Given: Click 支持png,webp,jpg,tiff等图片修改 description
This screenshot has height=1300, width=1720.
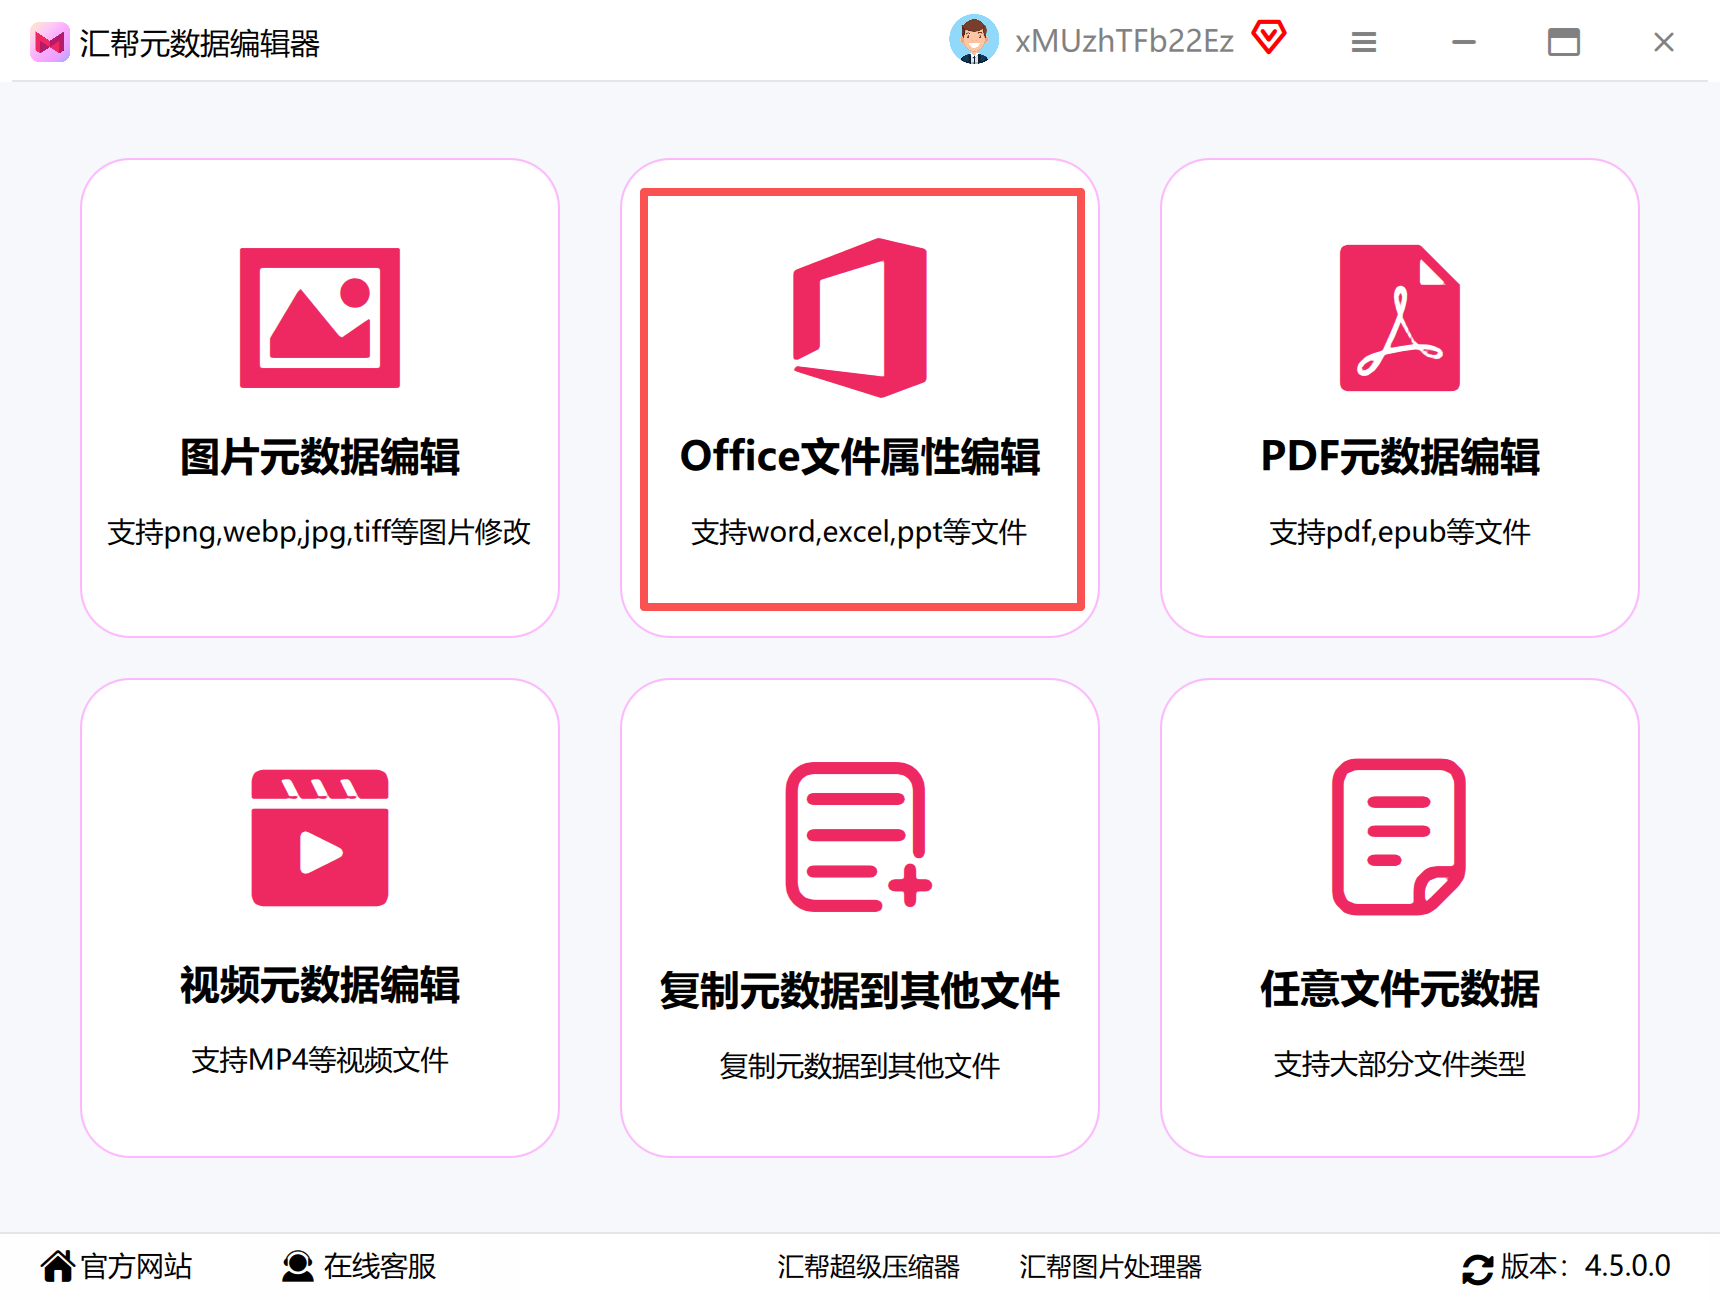Looking at the screenshot, I should pos(319,532).
